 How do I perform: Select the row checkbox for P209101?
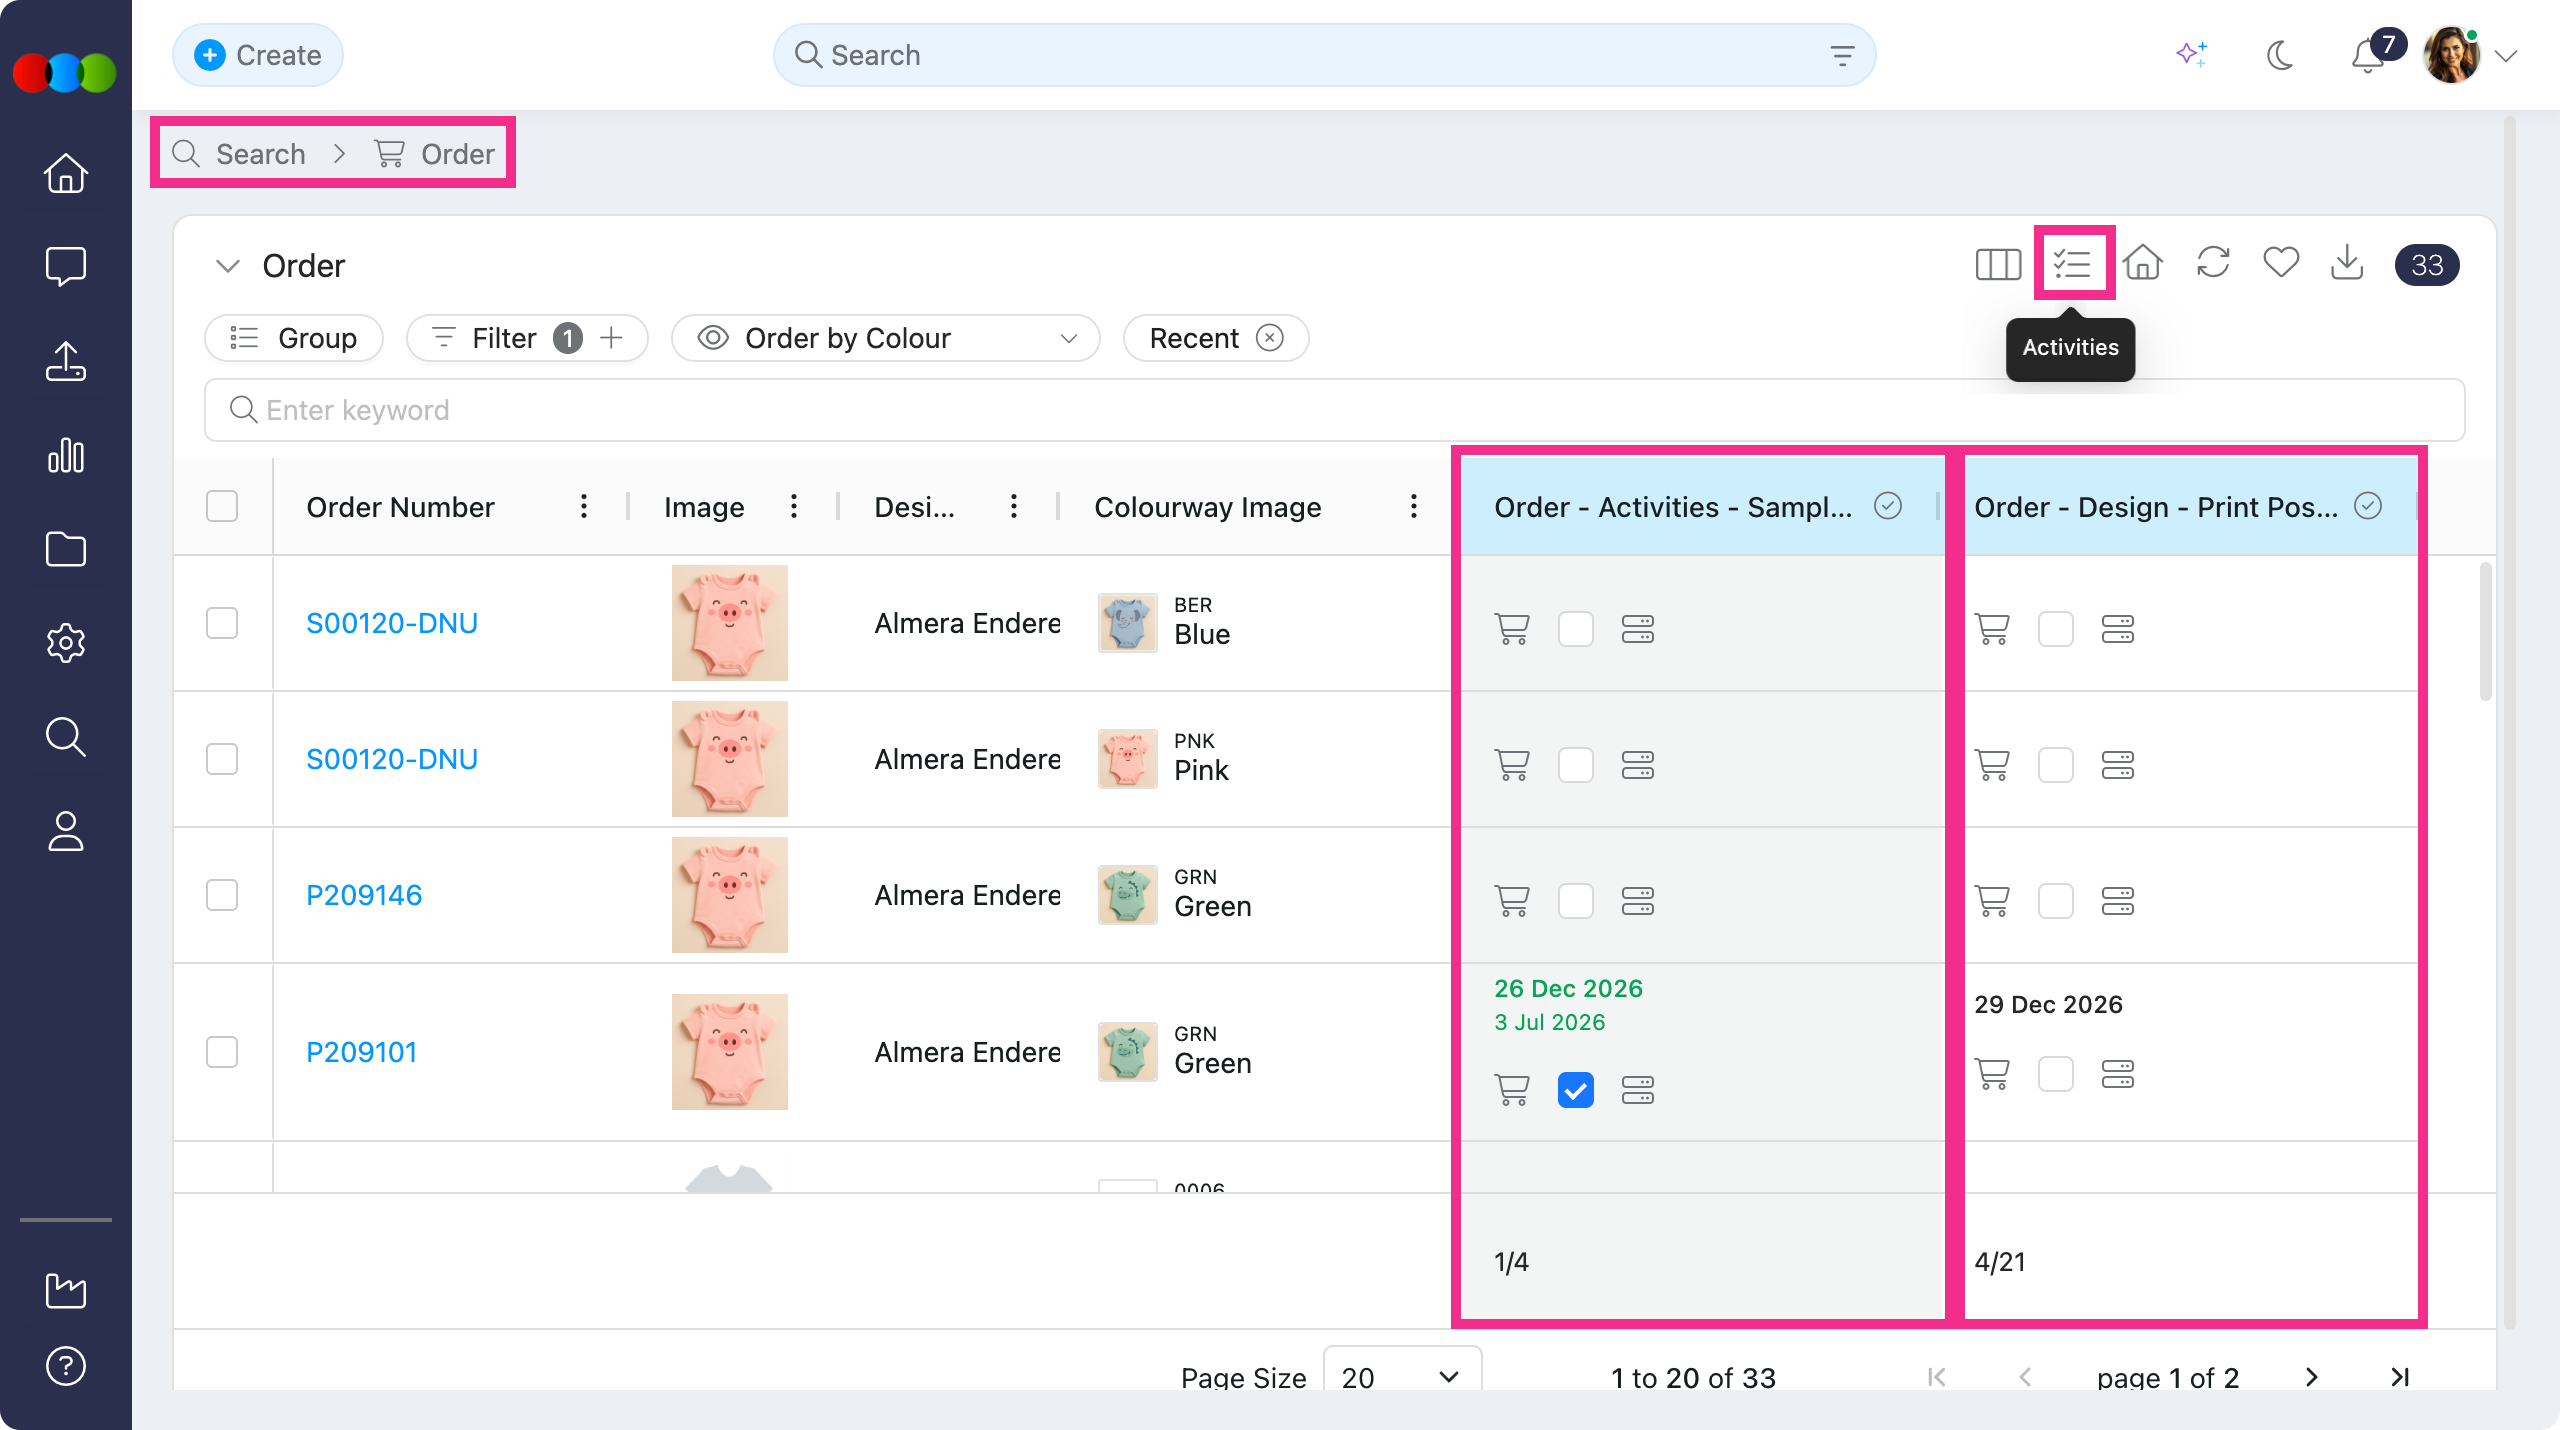[222, 1052]
